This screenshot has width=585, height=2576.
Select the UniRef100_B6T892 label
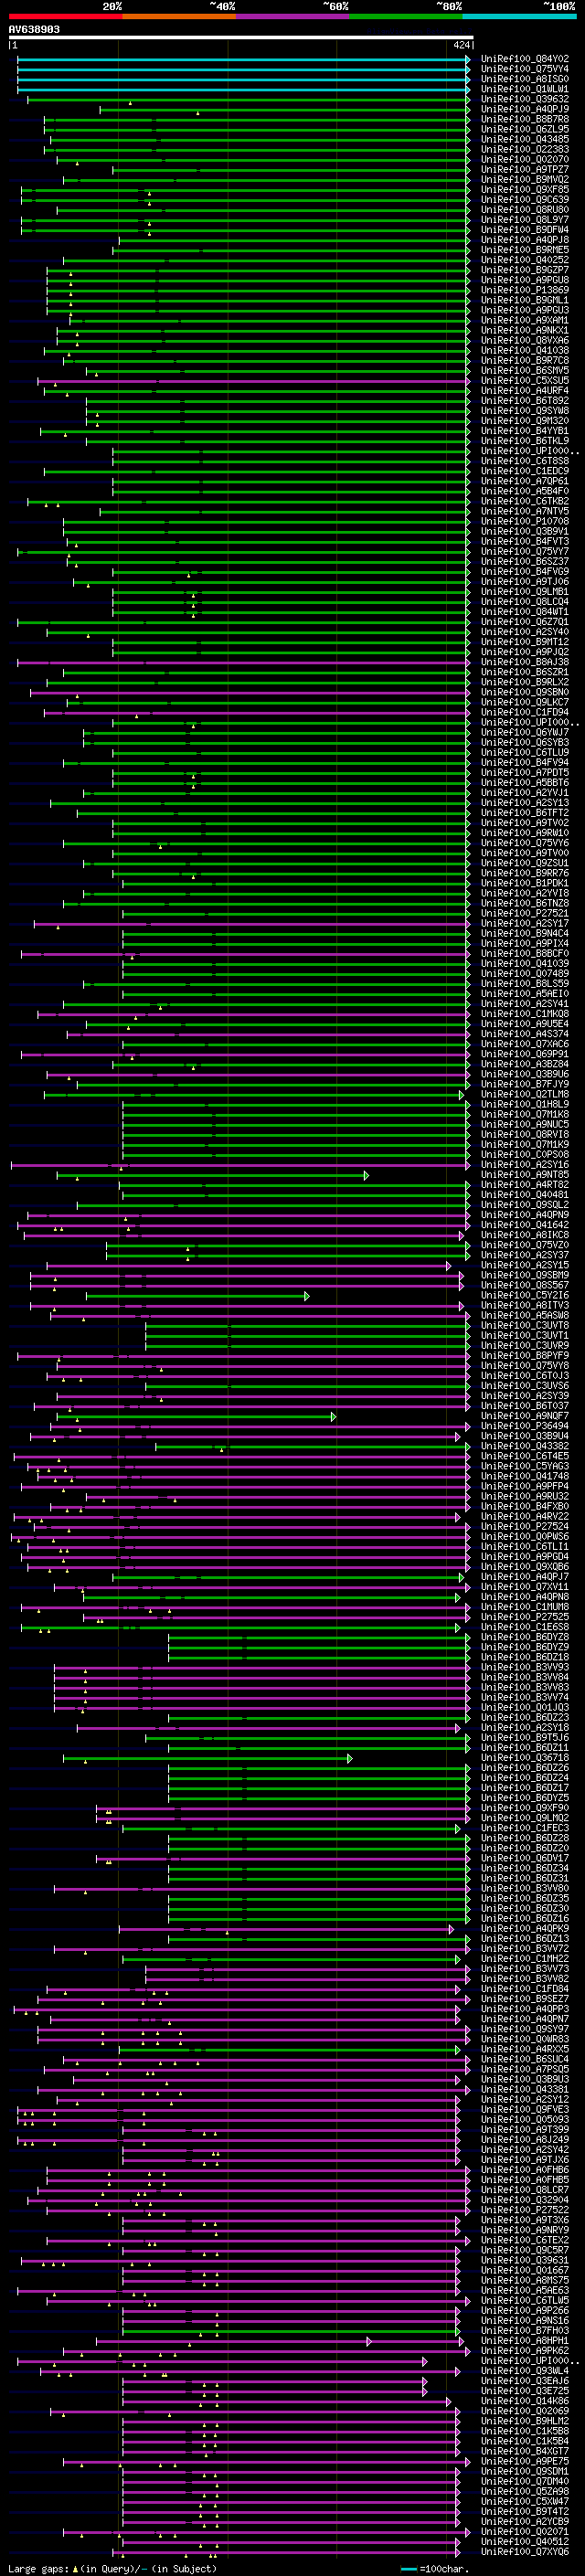(x=525, y=401)
